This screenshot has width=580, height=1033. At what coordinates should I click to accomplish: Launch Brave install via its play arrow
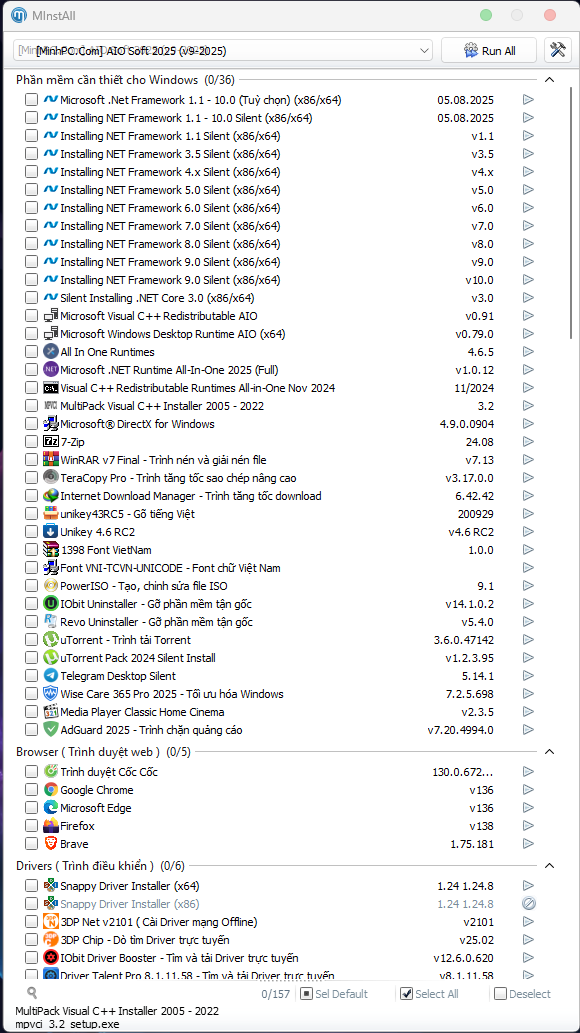(528, 844)
